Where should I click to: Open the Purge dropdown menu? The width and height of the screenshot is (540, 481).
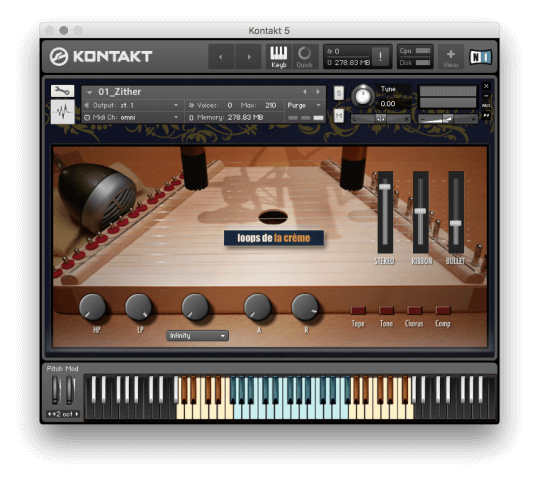(x=304, y=105)
